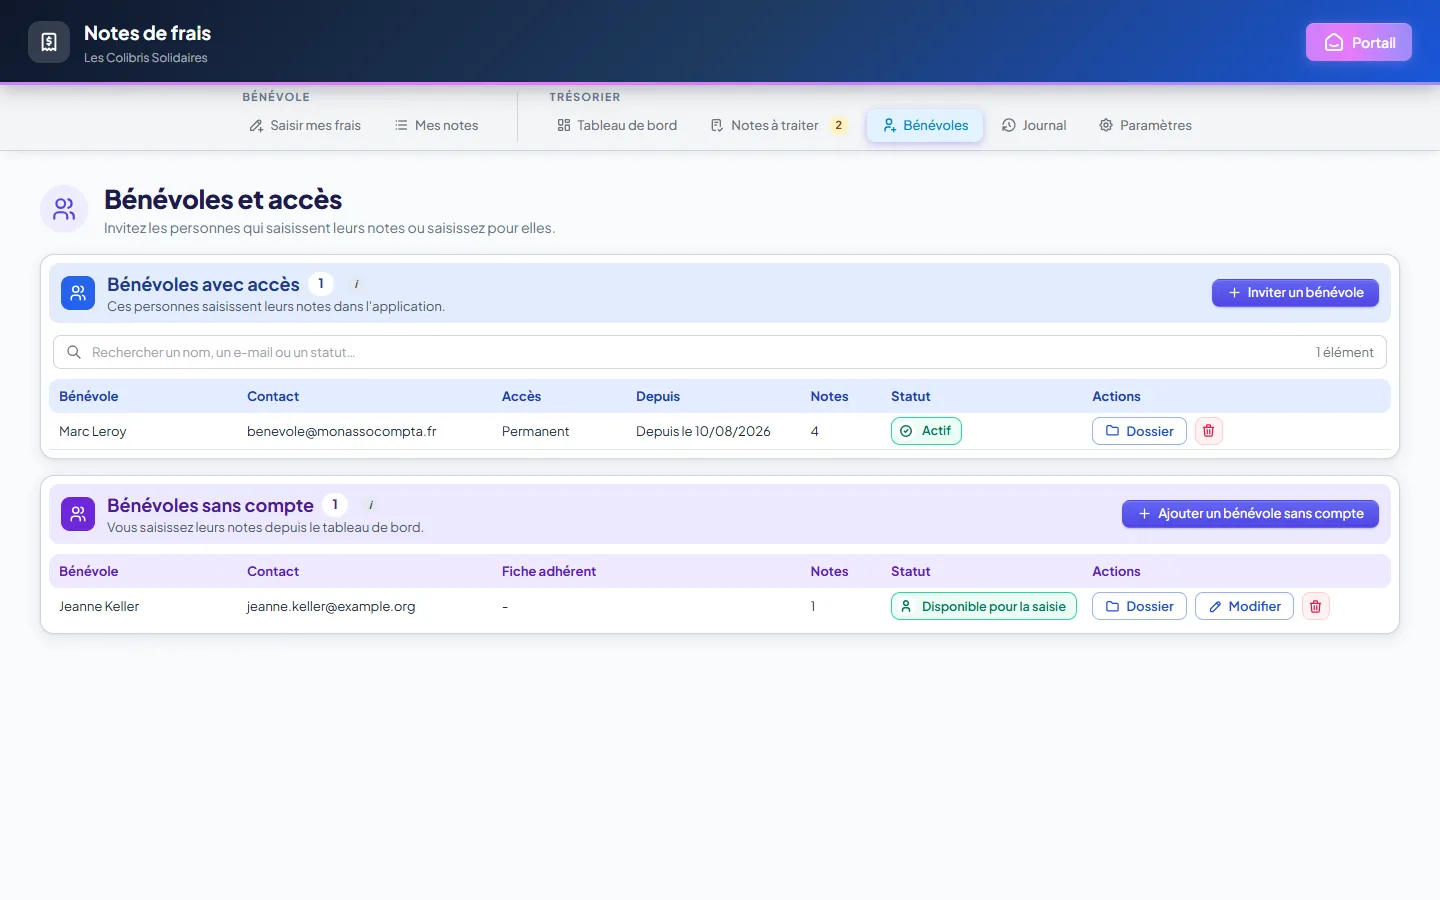
Task: Click Inviter un bénévole button
Action: pyautogui.click(x=1295, y=293)
